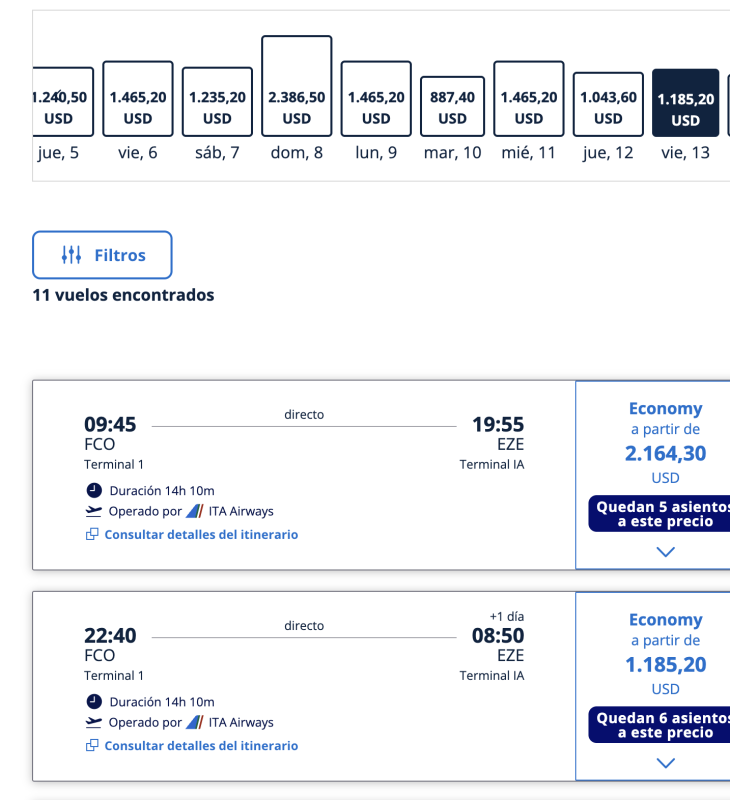Image resolution: width=730 pixels, height=800 pixels.
Task: Click the 22:40 FCO flight card
Action: click(304, 686)
